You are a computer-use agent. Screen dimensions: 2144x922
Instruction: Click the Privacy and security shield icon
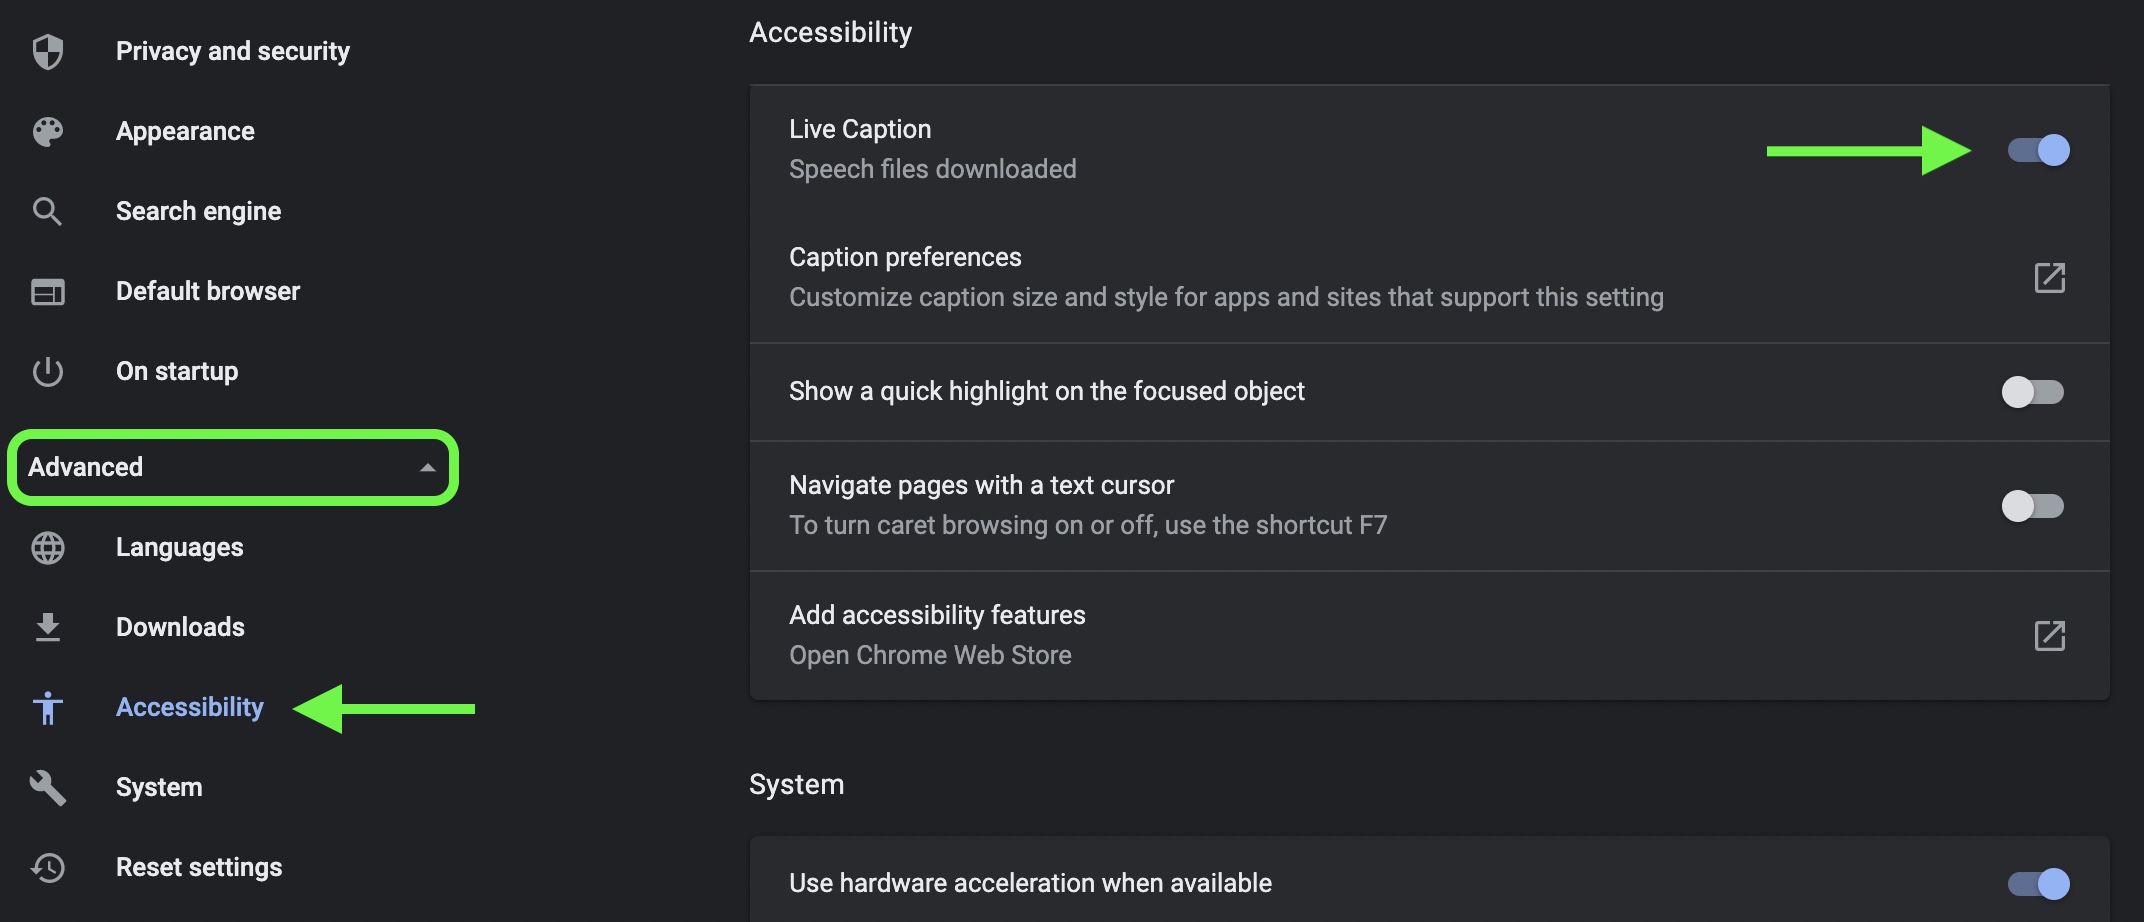pos(47,50)
